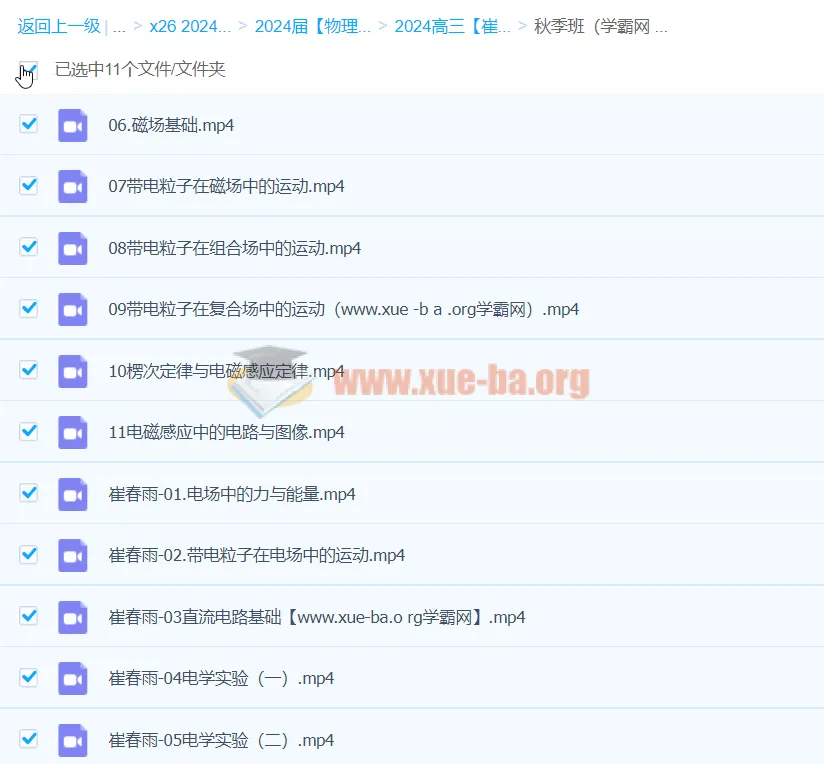The height and width of the screenshot is (764, 824).
Task: Click 返回上一级 to go back
Action: pos(58,27)
